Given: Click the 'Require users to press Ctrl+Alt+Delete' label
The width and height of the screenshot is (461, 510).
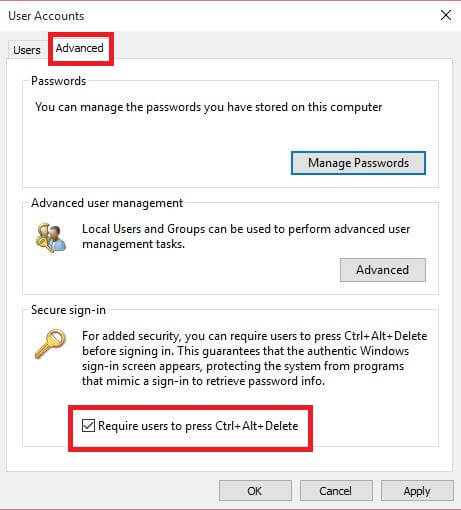Looking at the screenshot, I should tap(198, 426).
